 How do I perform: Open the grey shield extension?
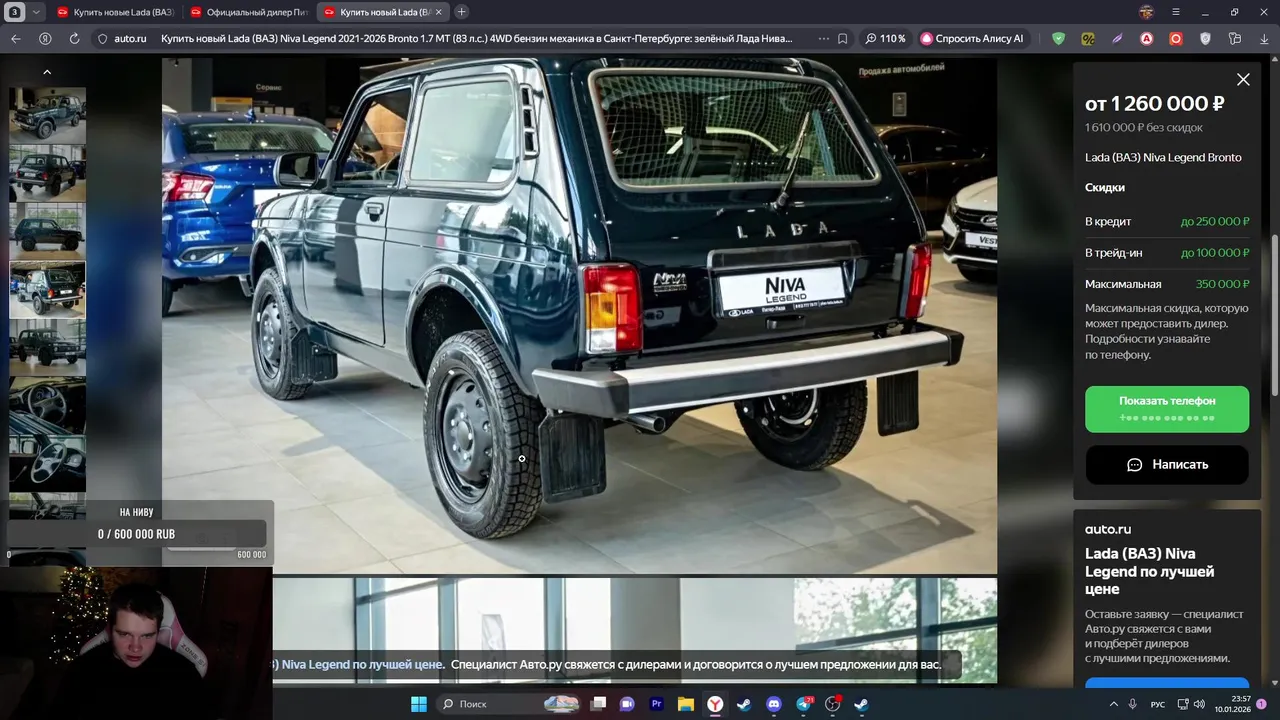[1205, 39]
